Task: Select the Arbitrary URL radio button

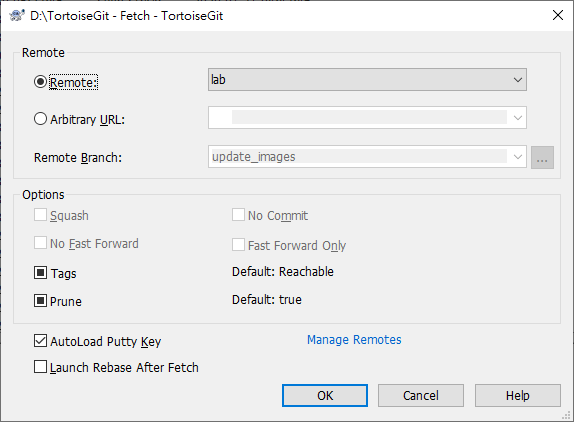Action: (40, 119)
